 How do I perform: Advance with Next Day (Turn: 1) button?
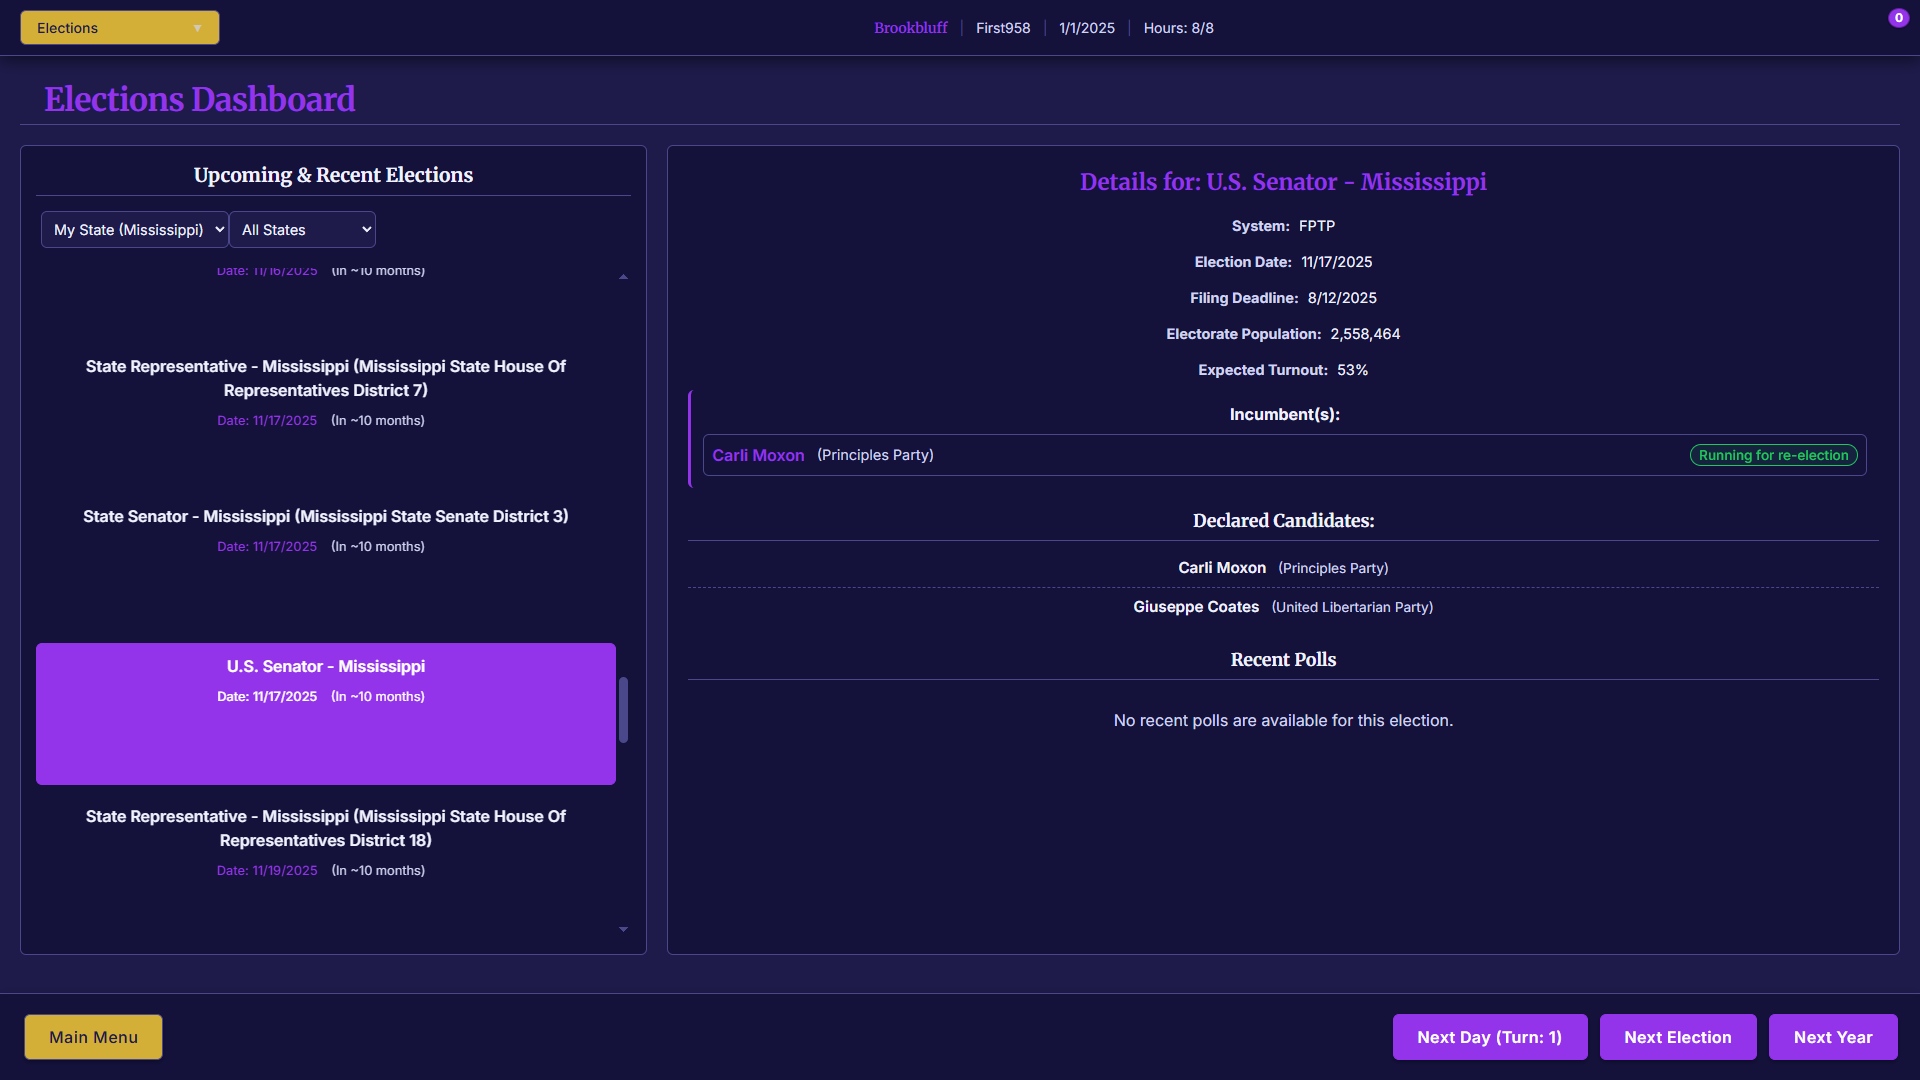click(1489, 1037)
